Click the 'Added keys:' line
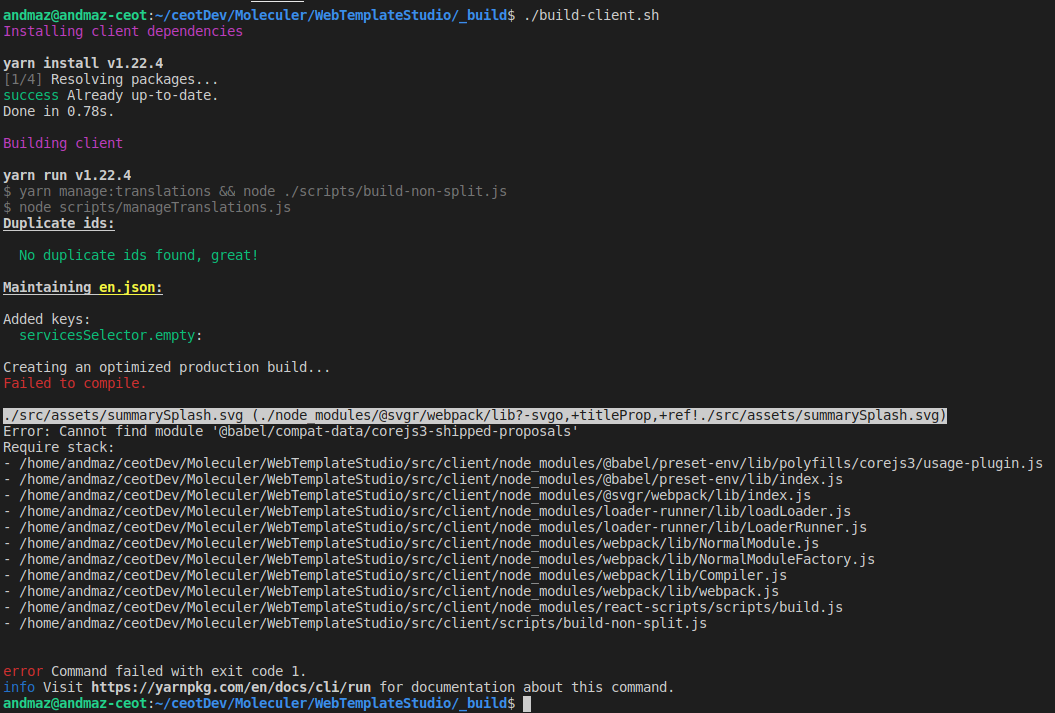The width and height of the screenshot is (1055, 713). 46,320
